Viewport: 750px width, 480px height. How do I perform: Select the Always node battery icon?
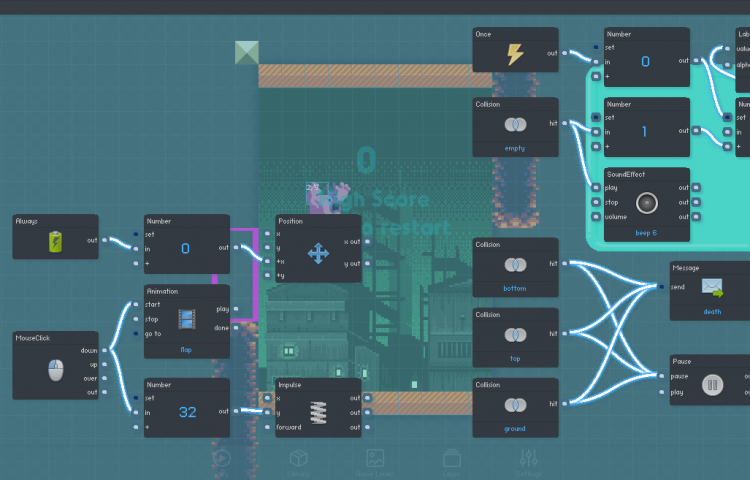click(55, 241)
